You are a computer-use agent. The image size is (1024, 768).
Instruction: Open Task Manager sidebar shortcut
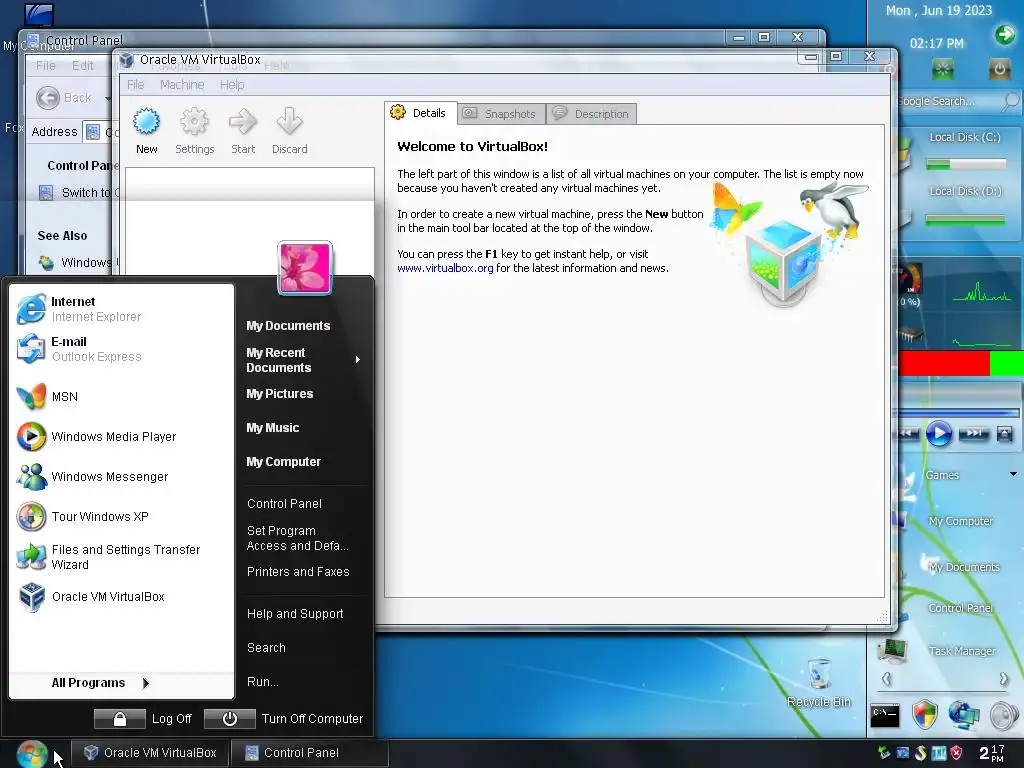coord(940,650)
